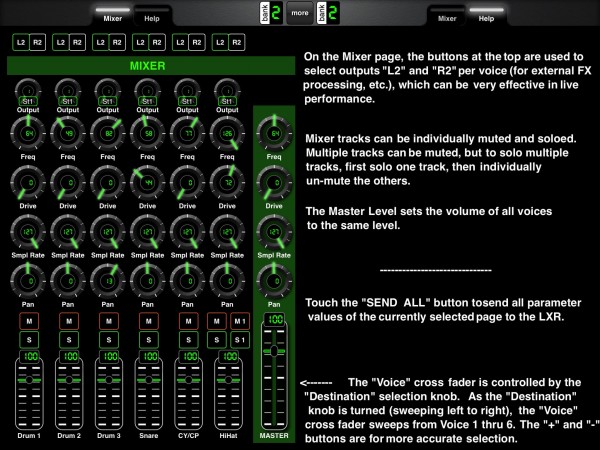Click the Drum 1 St1 output selector
This screenshot has width=600, height=450.
click(x=28, y=101)
